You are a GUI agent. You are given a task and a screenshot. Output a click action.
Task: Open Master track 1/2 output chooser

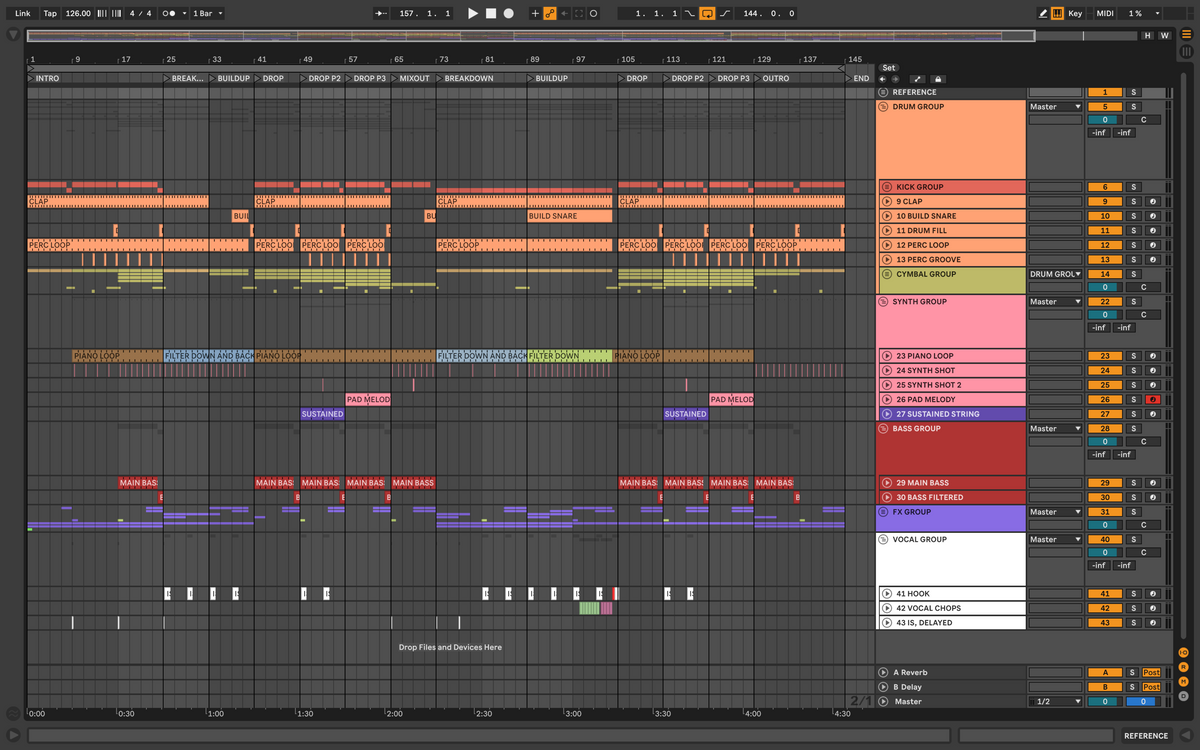click(x=1055, y=702)
